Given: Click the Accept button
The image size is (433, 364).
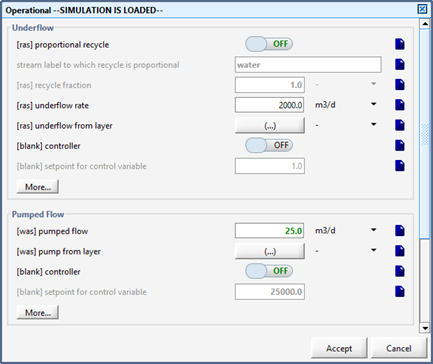Looking at the screenshot, I should [339, 348].
